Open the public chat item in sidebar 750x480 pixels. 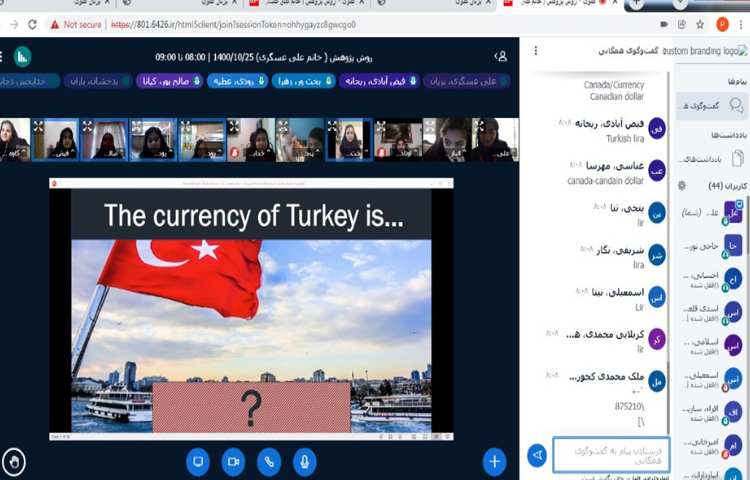[711, 106]
